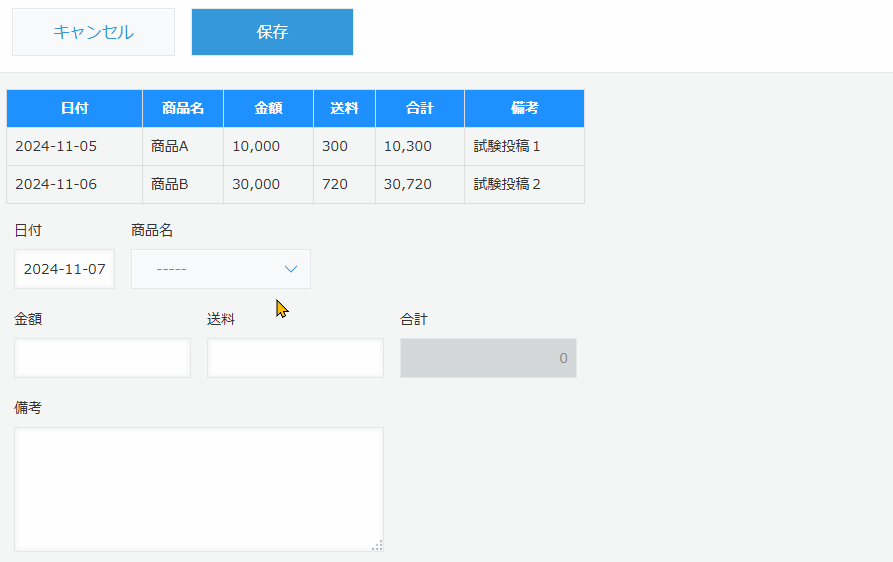Click the 商品名 table column header
Screen dimensions: 893x562
point(183,108)
